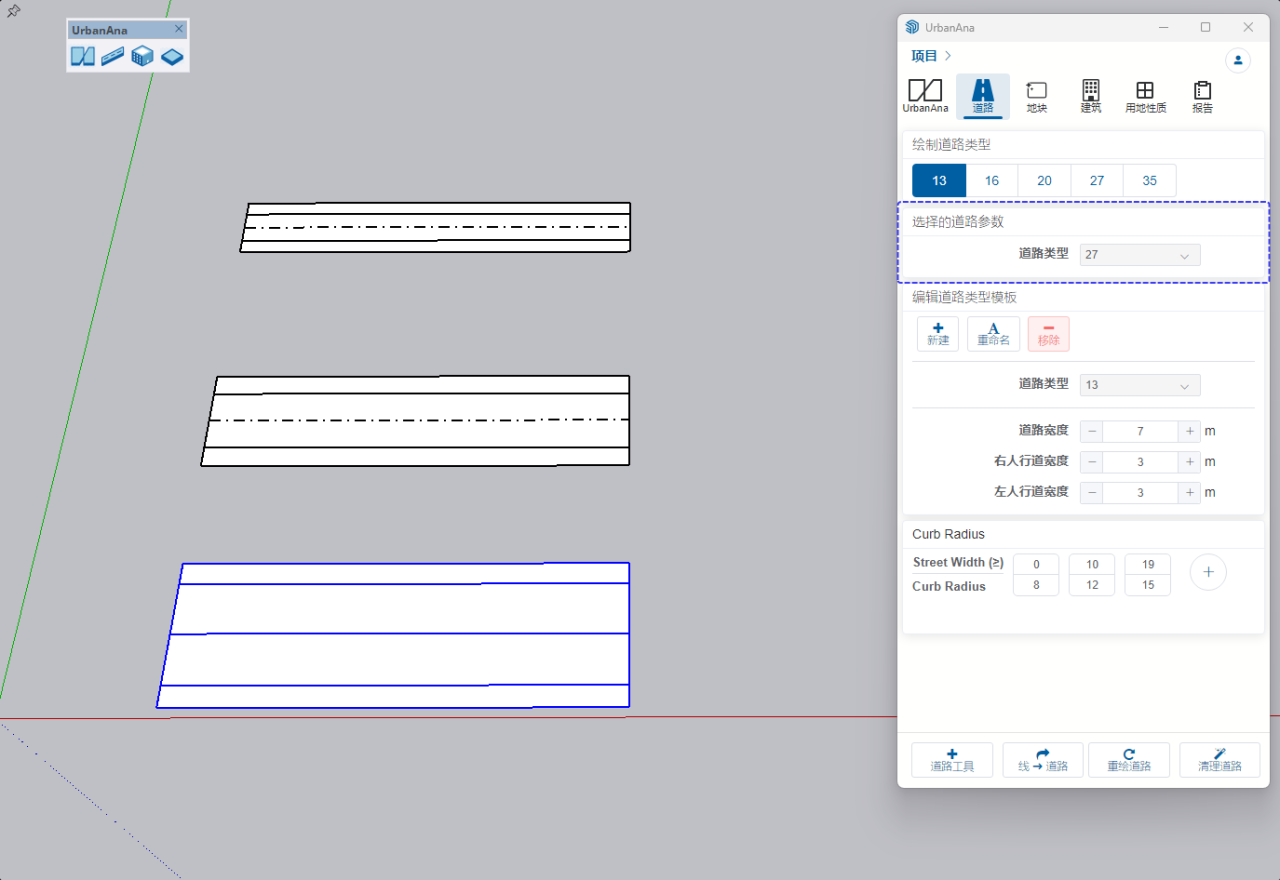Viewport: 1280px width, 880px height.
Task: Increase 道路宽度 road width with plus
Action: (1189, 432)
